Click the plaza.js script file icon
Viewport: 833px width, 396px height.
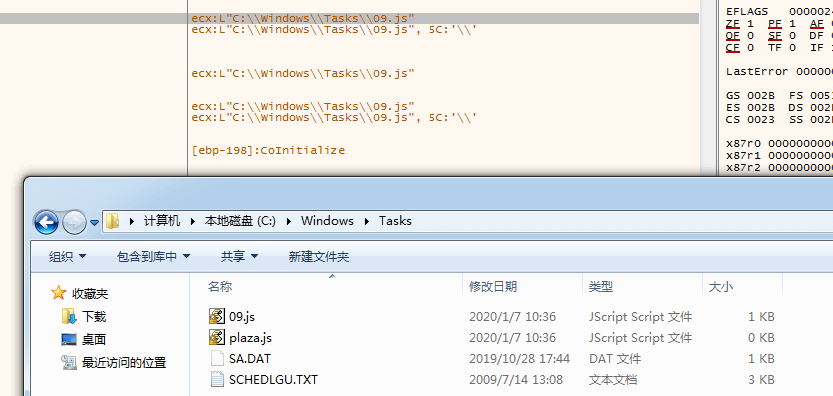point(217,338)
